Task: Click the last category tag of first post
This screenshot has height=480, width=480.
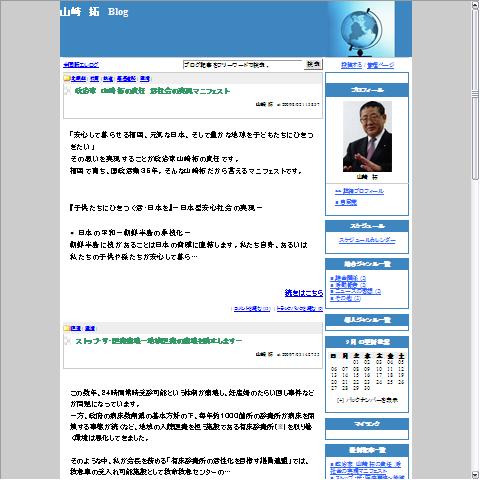Action: tap(145, 79)
